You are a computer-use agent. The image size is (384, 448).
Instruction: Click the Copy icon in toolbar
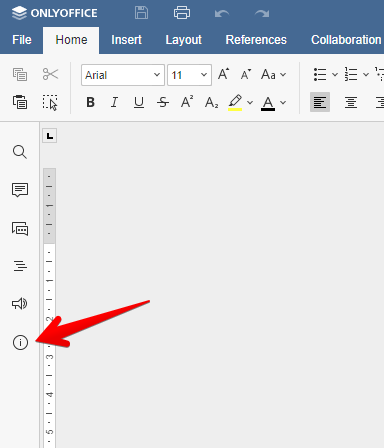[x=20, y=74]
